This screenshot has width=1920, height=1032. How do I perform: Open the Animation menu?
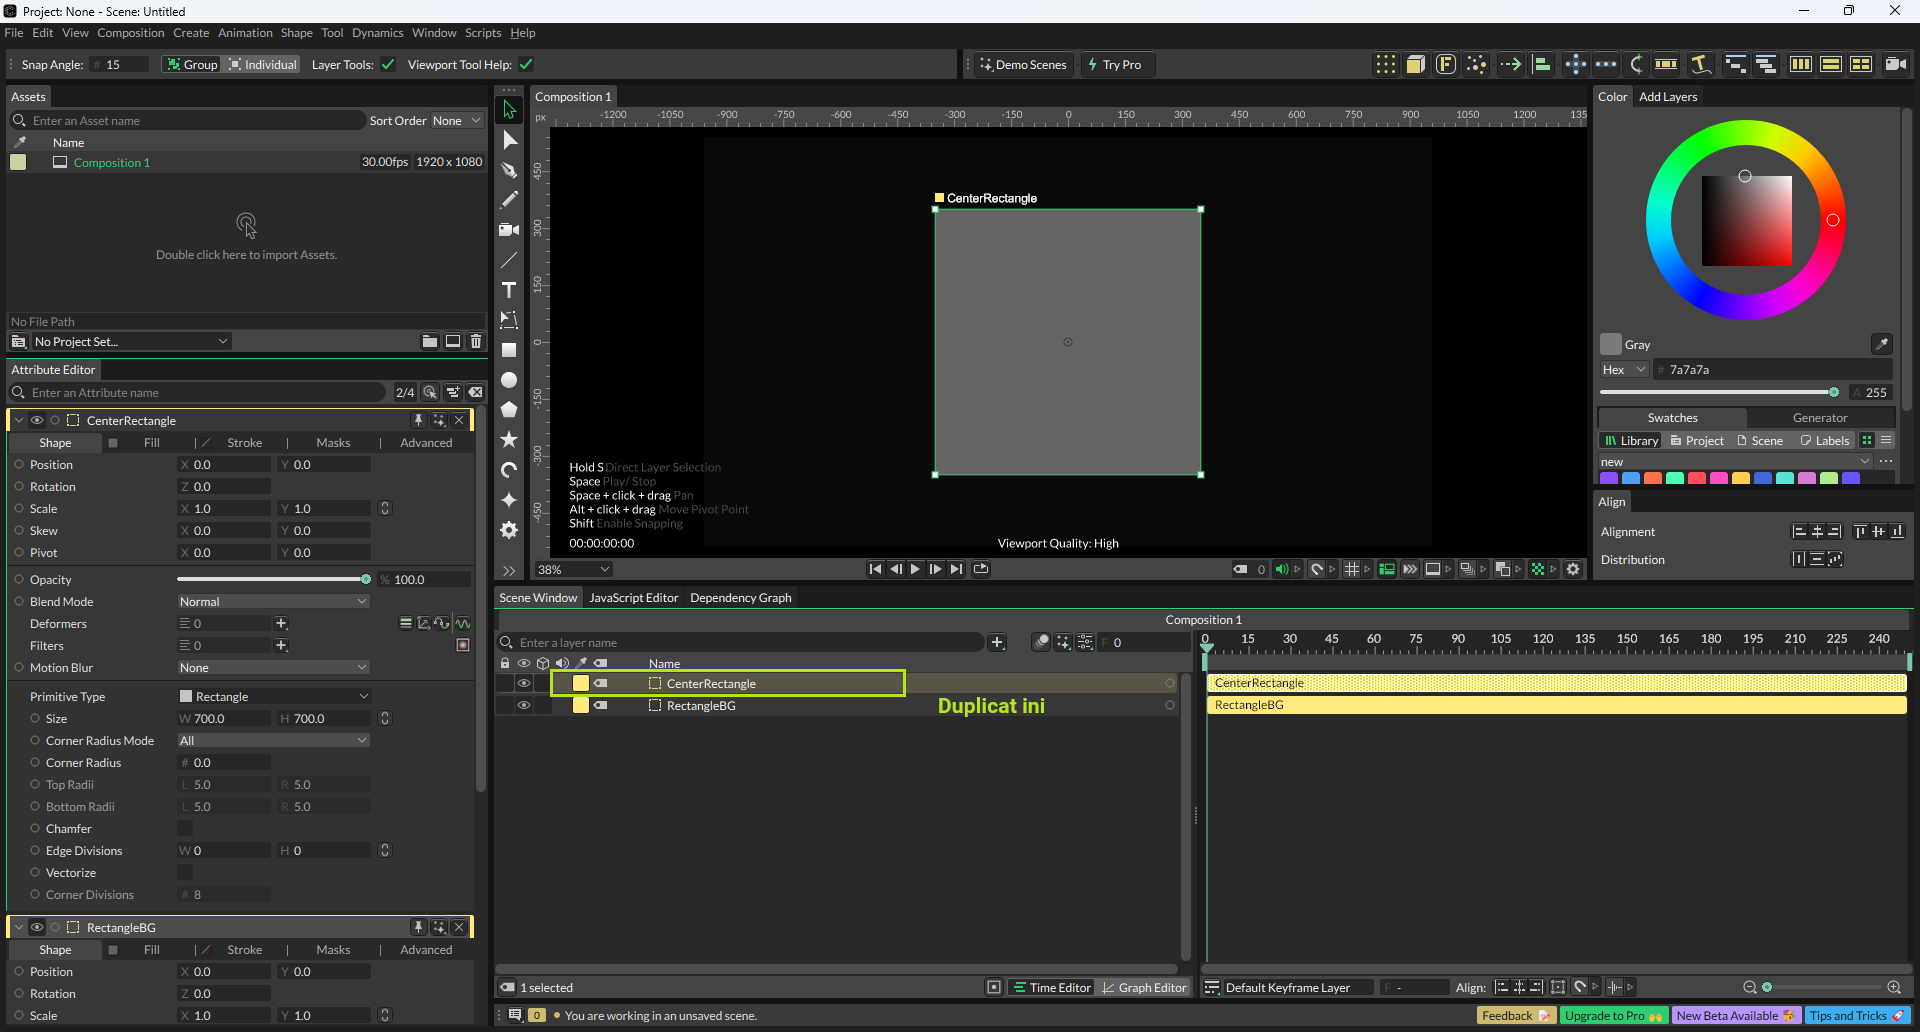tap(245, 33)
